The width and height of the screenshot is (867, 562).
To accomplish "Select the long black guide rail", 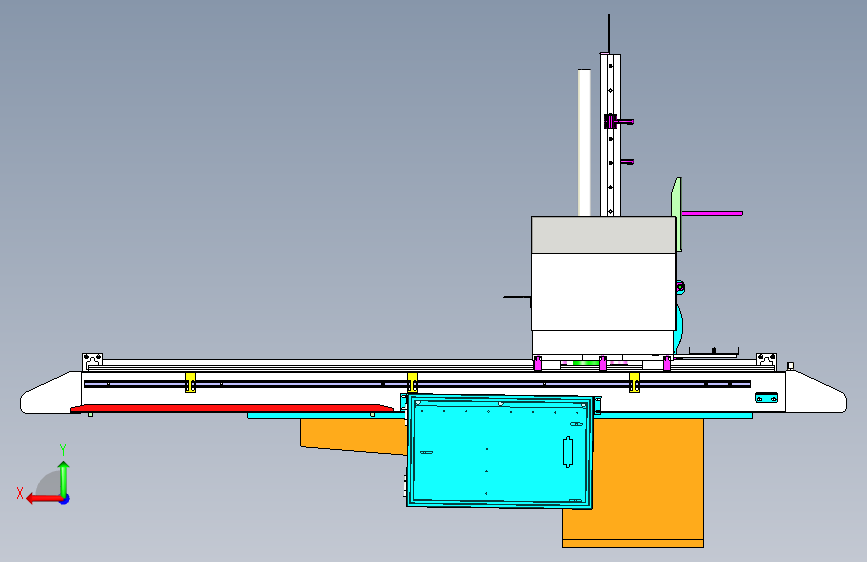I will click(417, 383).
